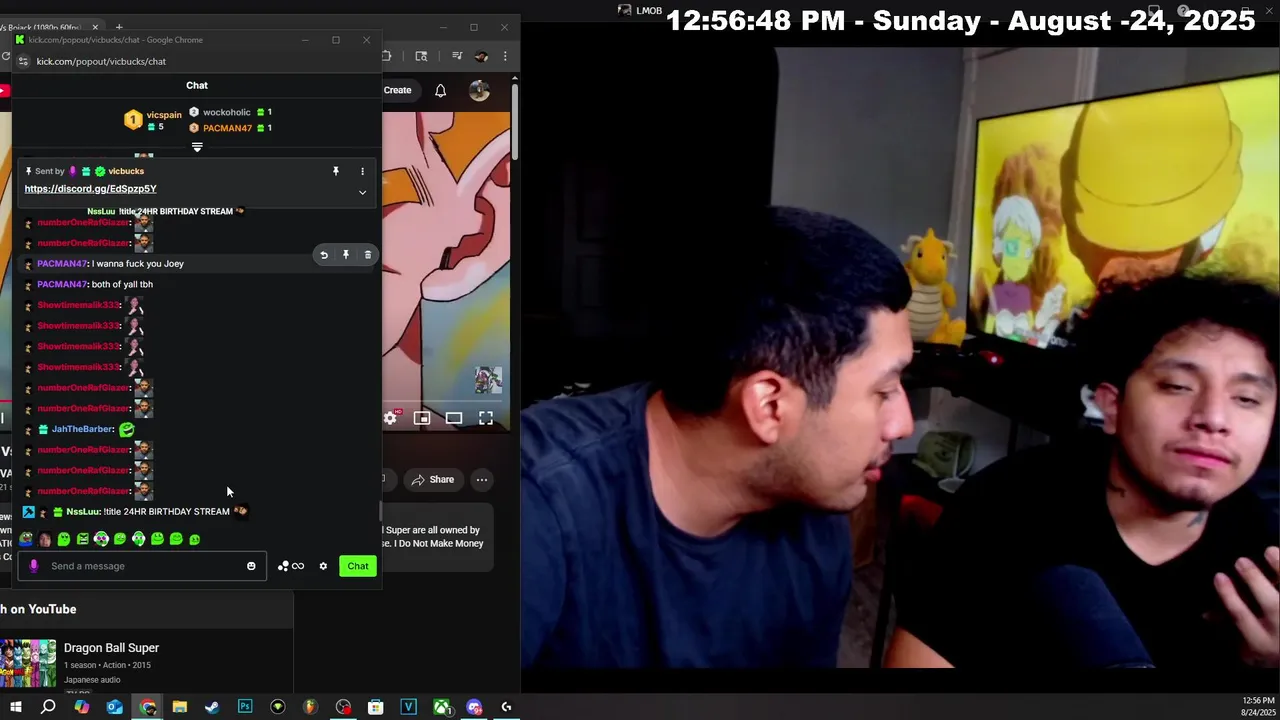Click the vicspain top gifter name
The width and height of the screenshot is (1280, 720).
(x=164, y=115)
